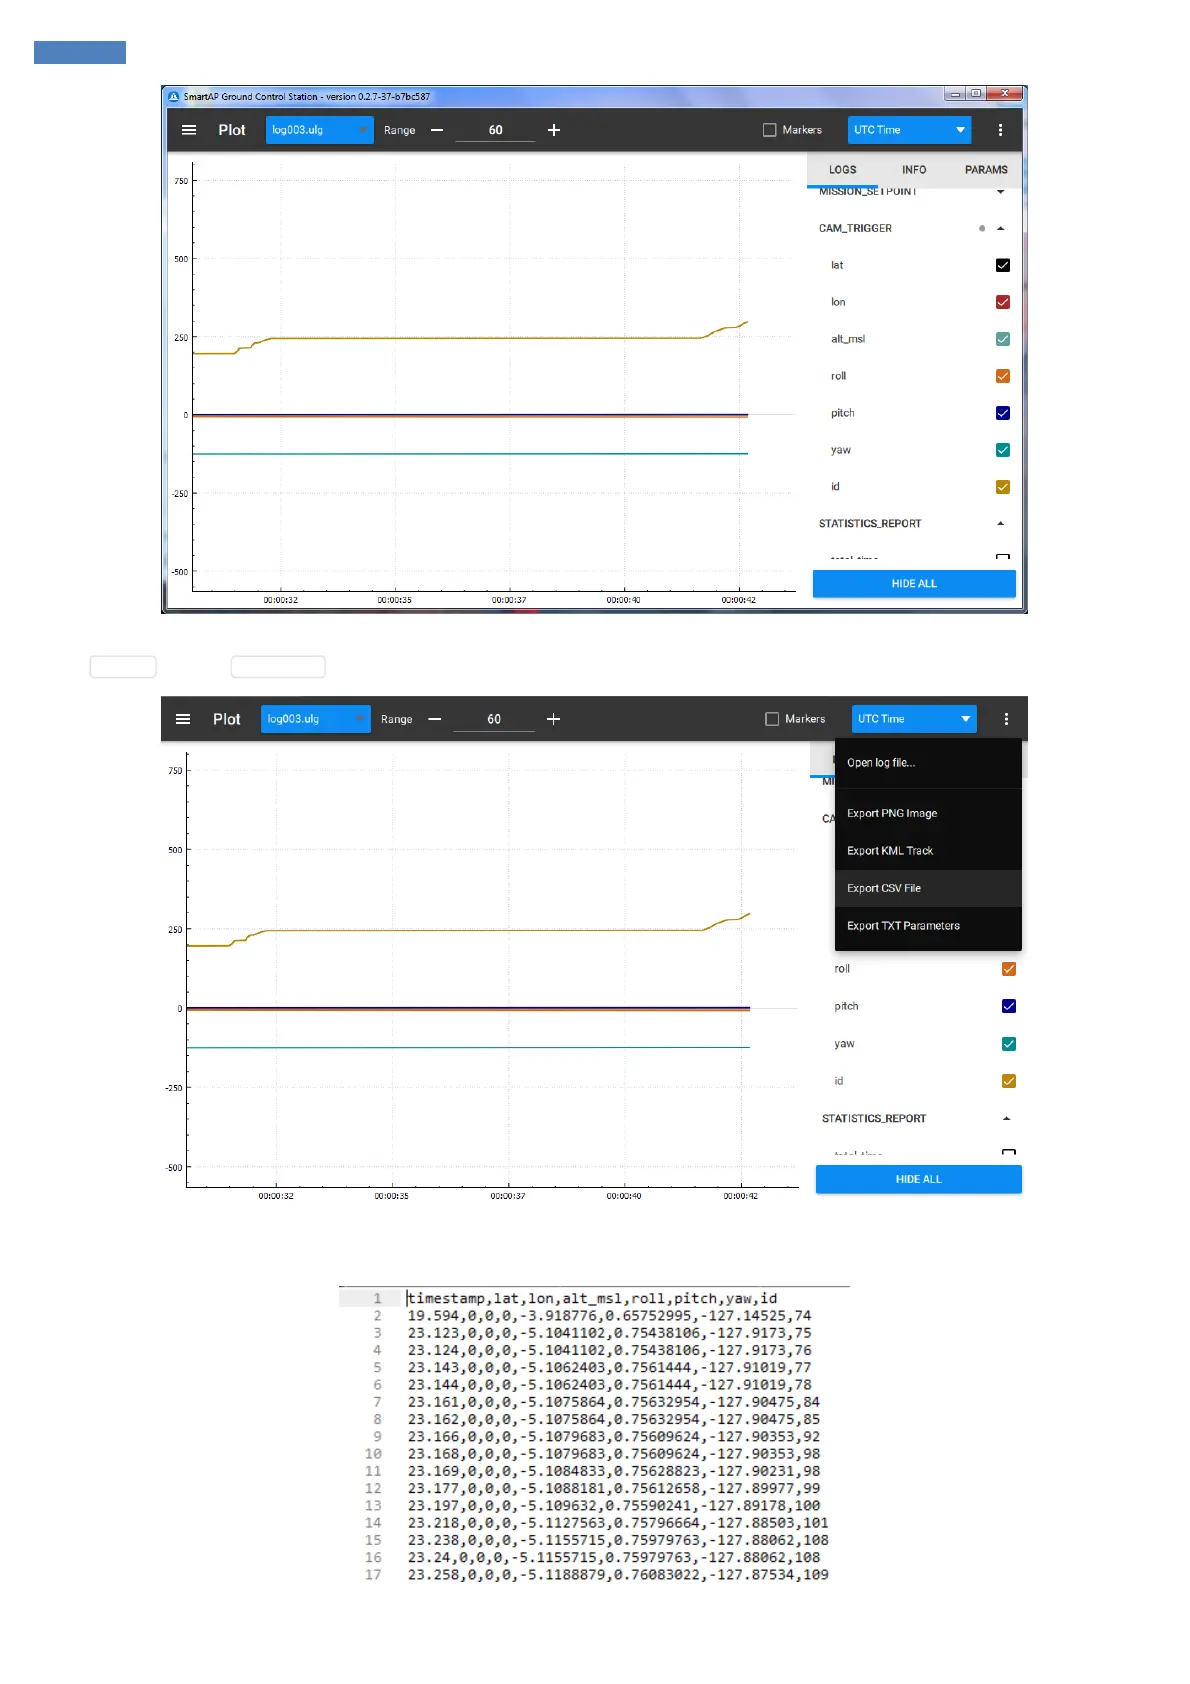
Task: Decrease range with minus icon in top toolbar
Action: pos(437,130)
